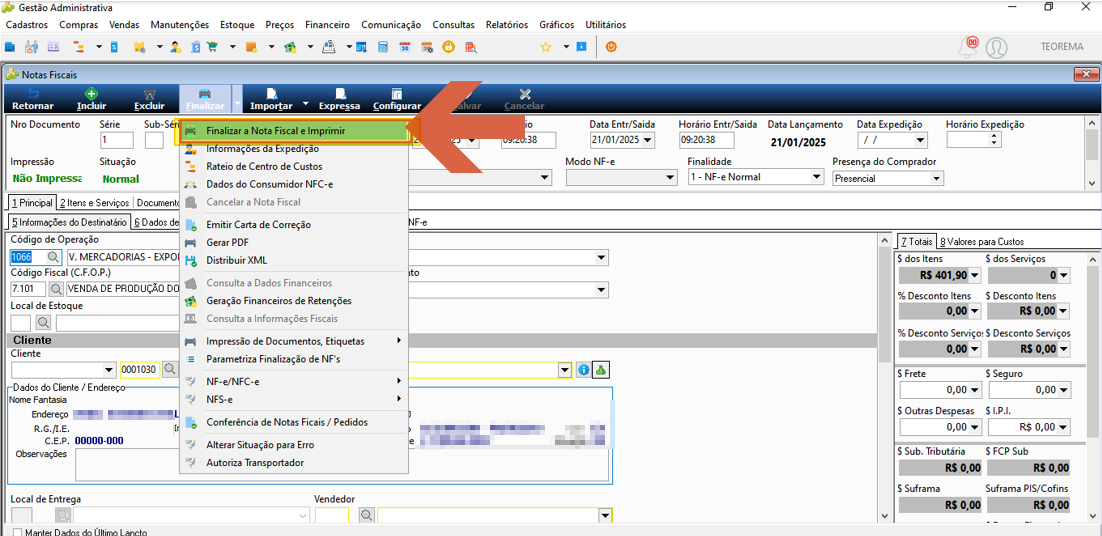Click the Frete value input field
The image size is (1102, 536).
940,390
